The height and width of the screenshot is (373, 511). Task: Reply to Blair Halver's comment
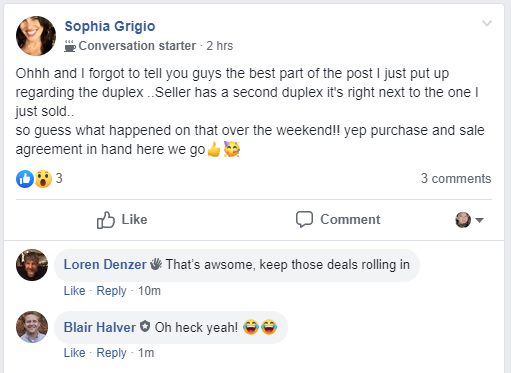click(x=111, y=353)
